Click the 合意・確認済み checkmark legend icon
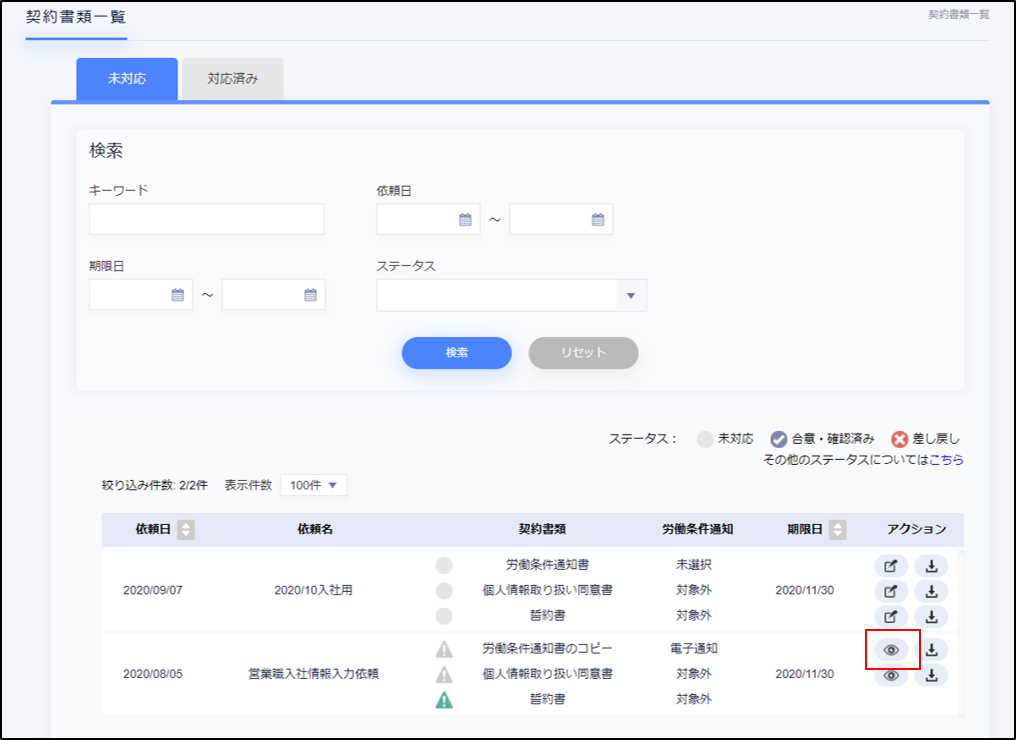The width and height of the screenshot is (1016, 740). point(778,439)
